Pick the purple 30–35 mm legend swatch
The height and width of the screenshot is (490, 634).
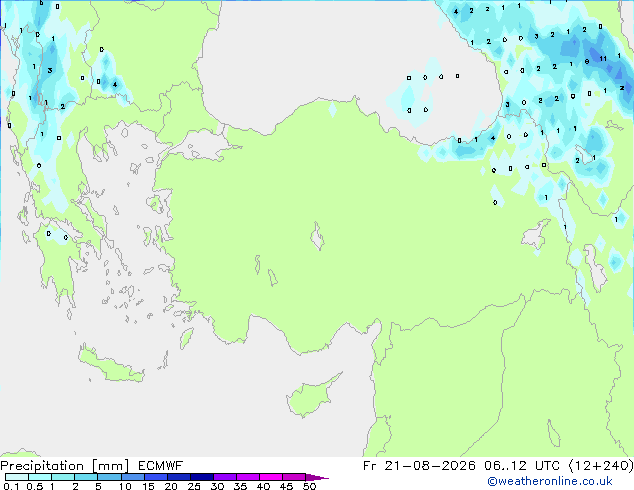225,477
